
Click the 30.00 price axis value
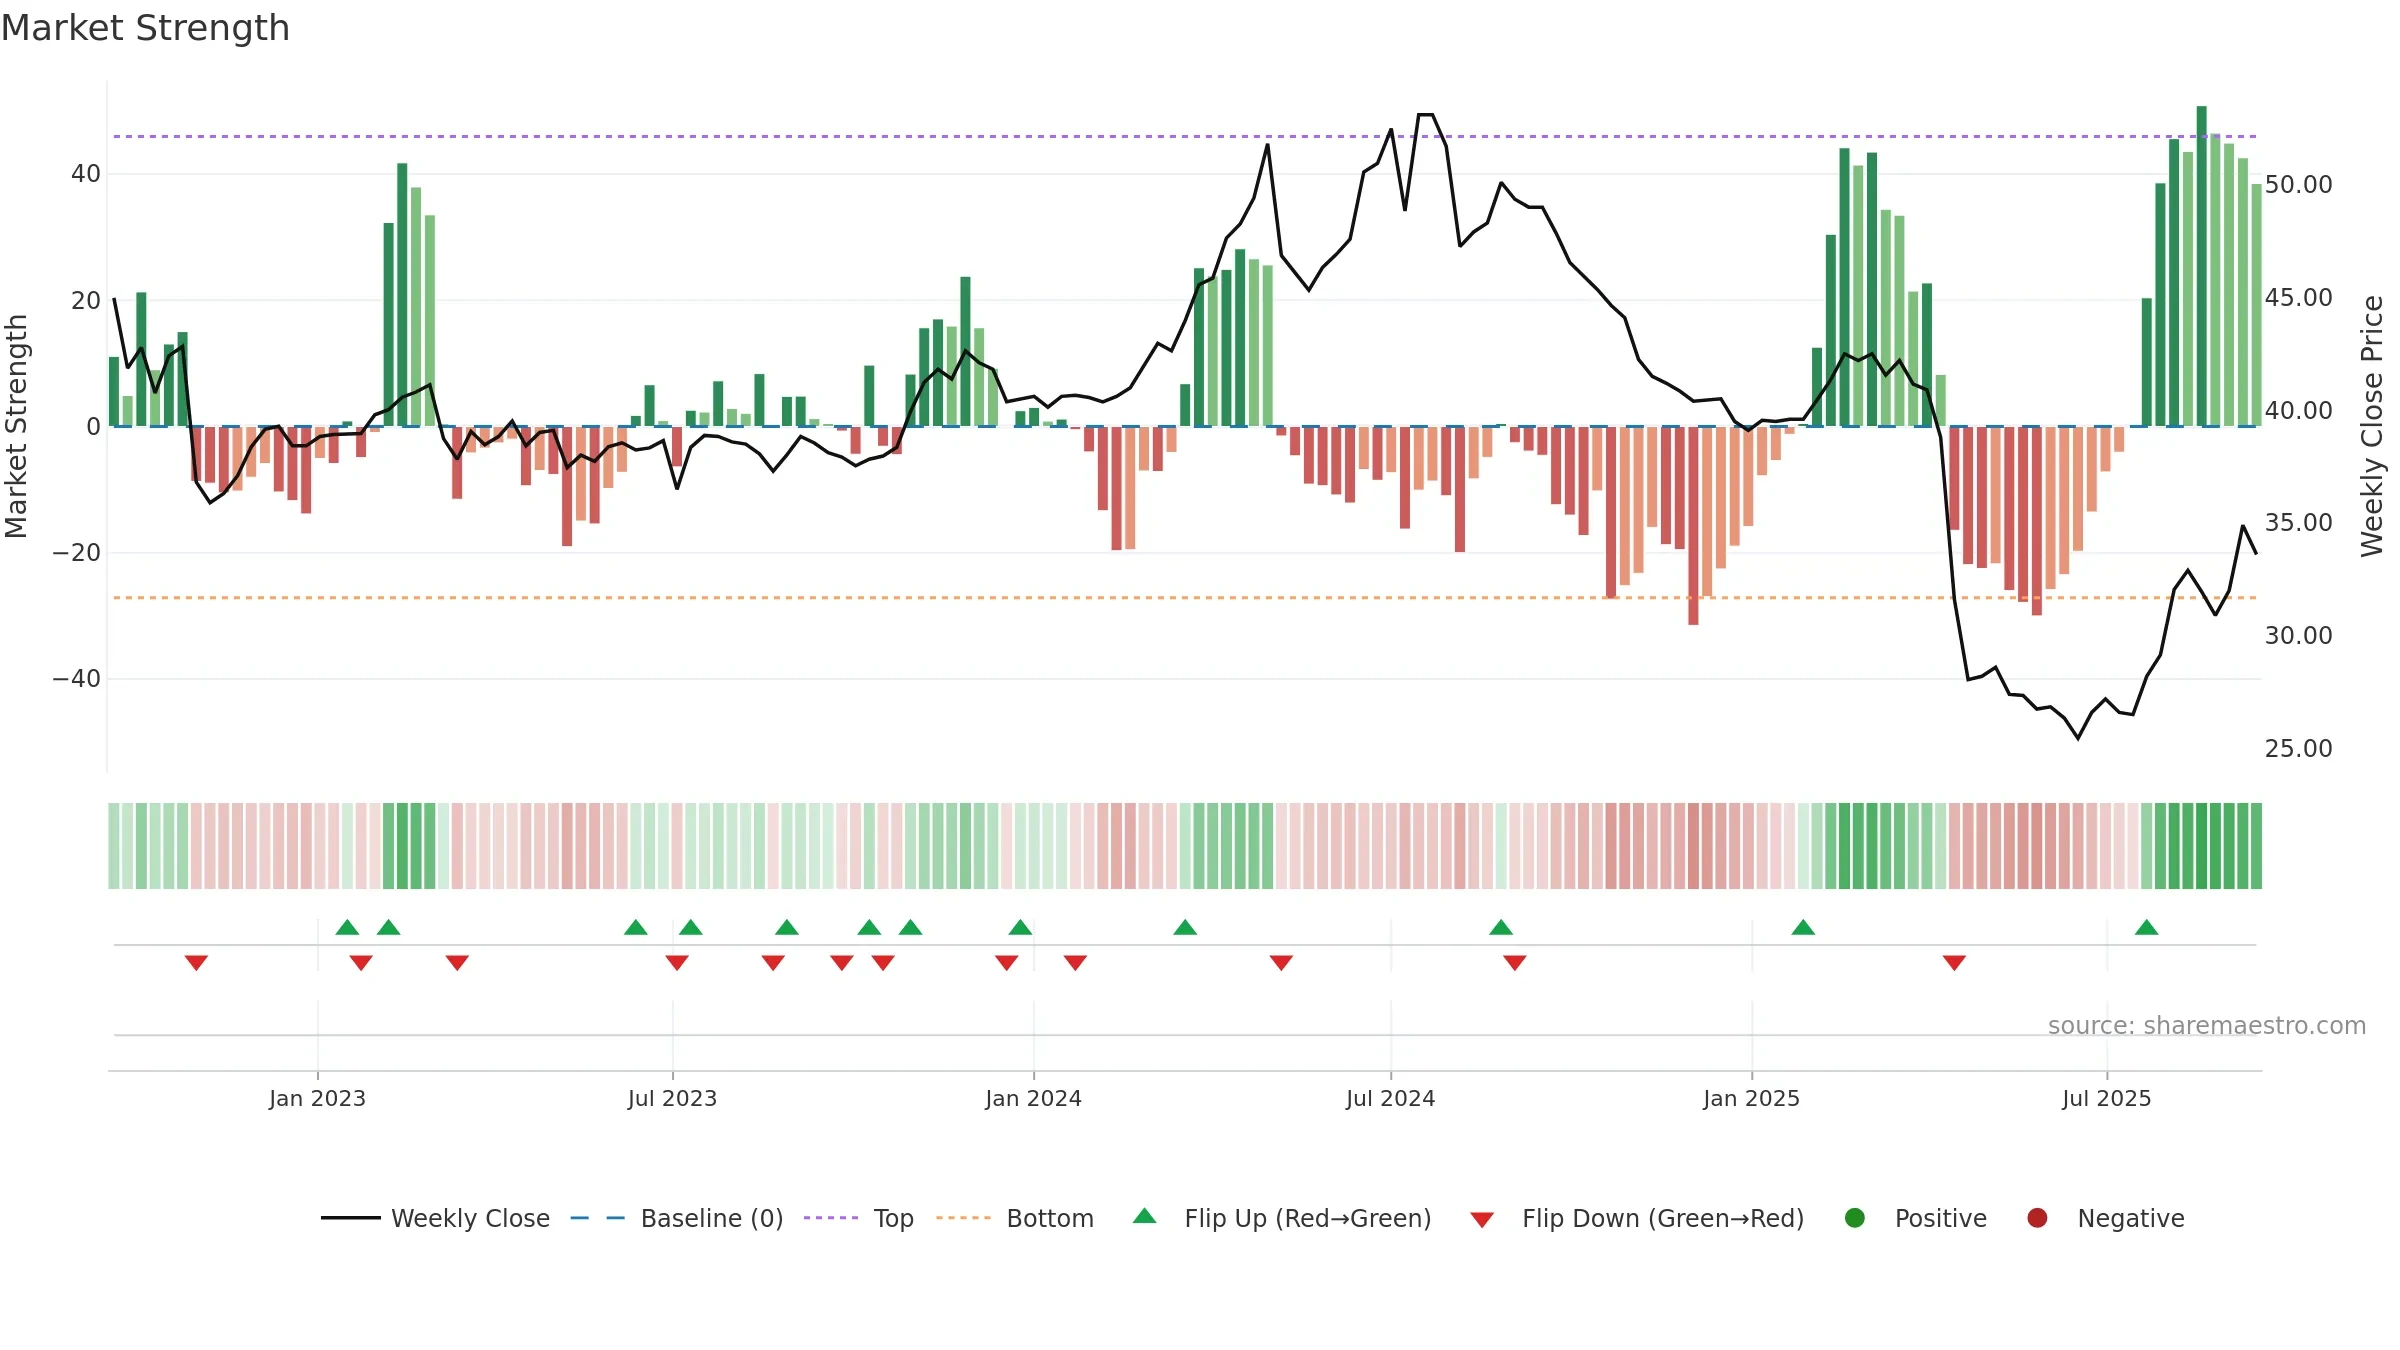click(2298, 635)
